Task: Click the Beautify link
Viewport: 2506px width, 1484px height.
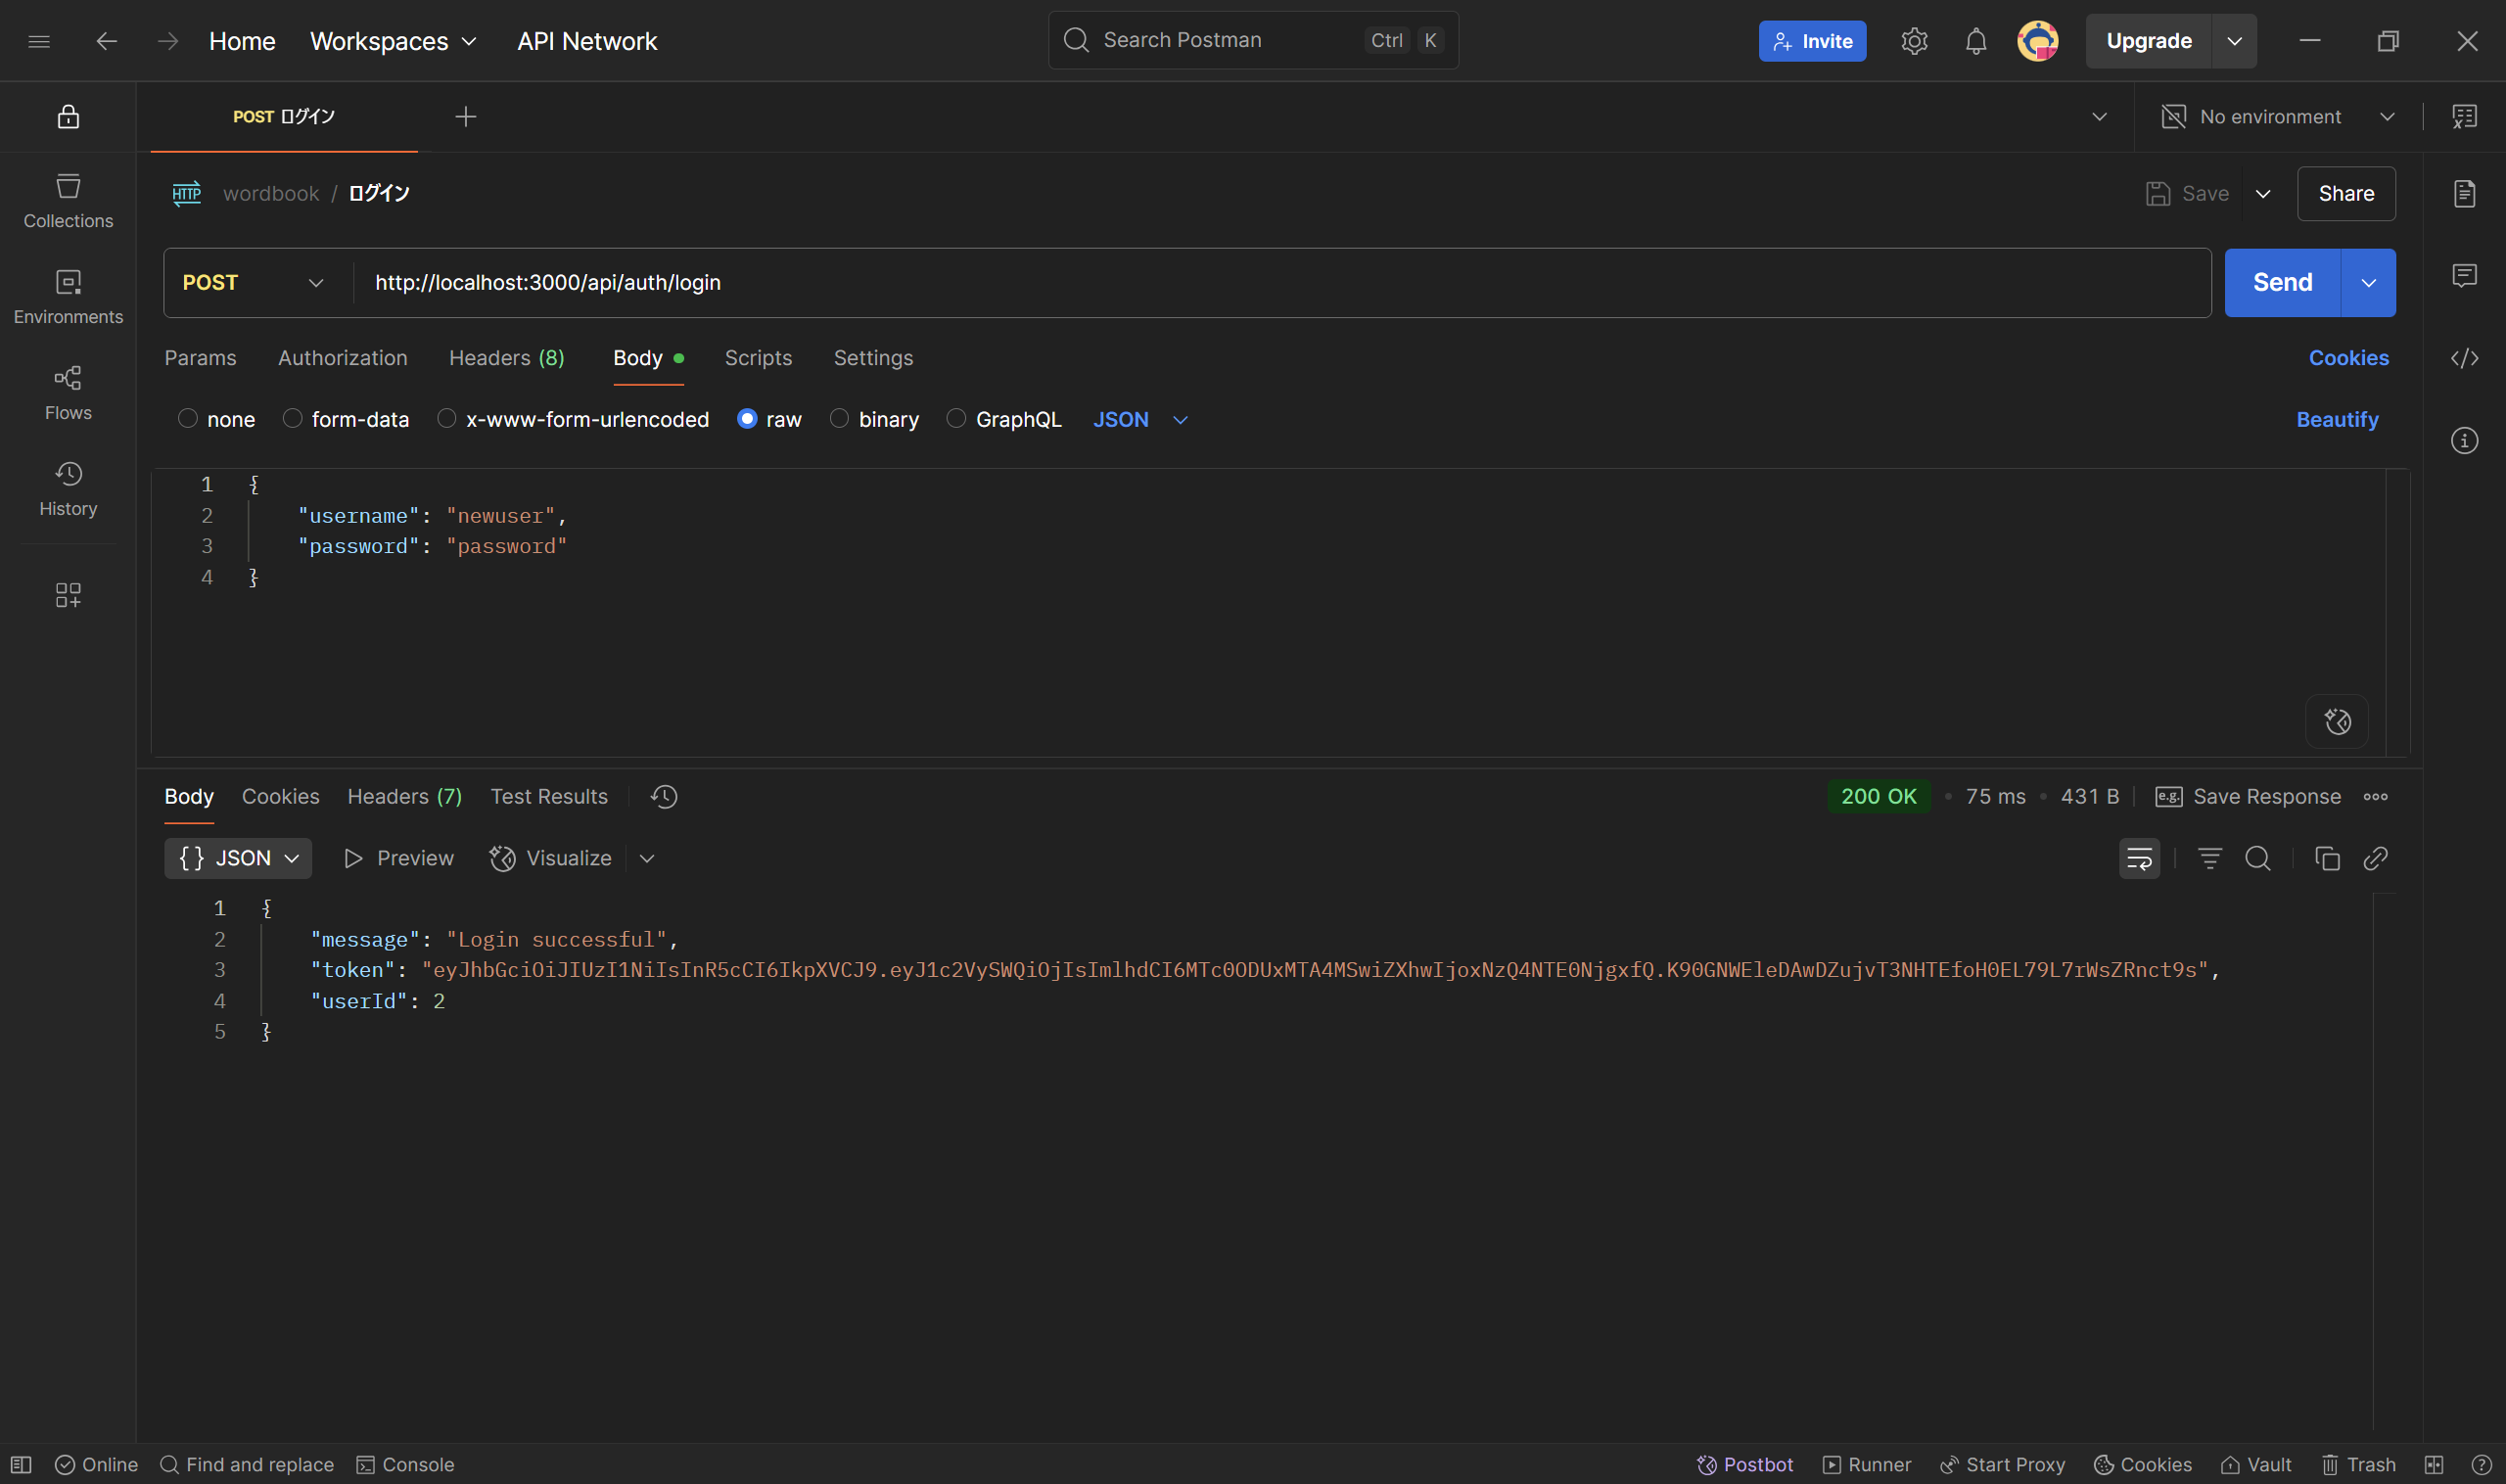Action: click(2337, 420)
